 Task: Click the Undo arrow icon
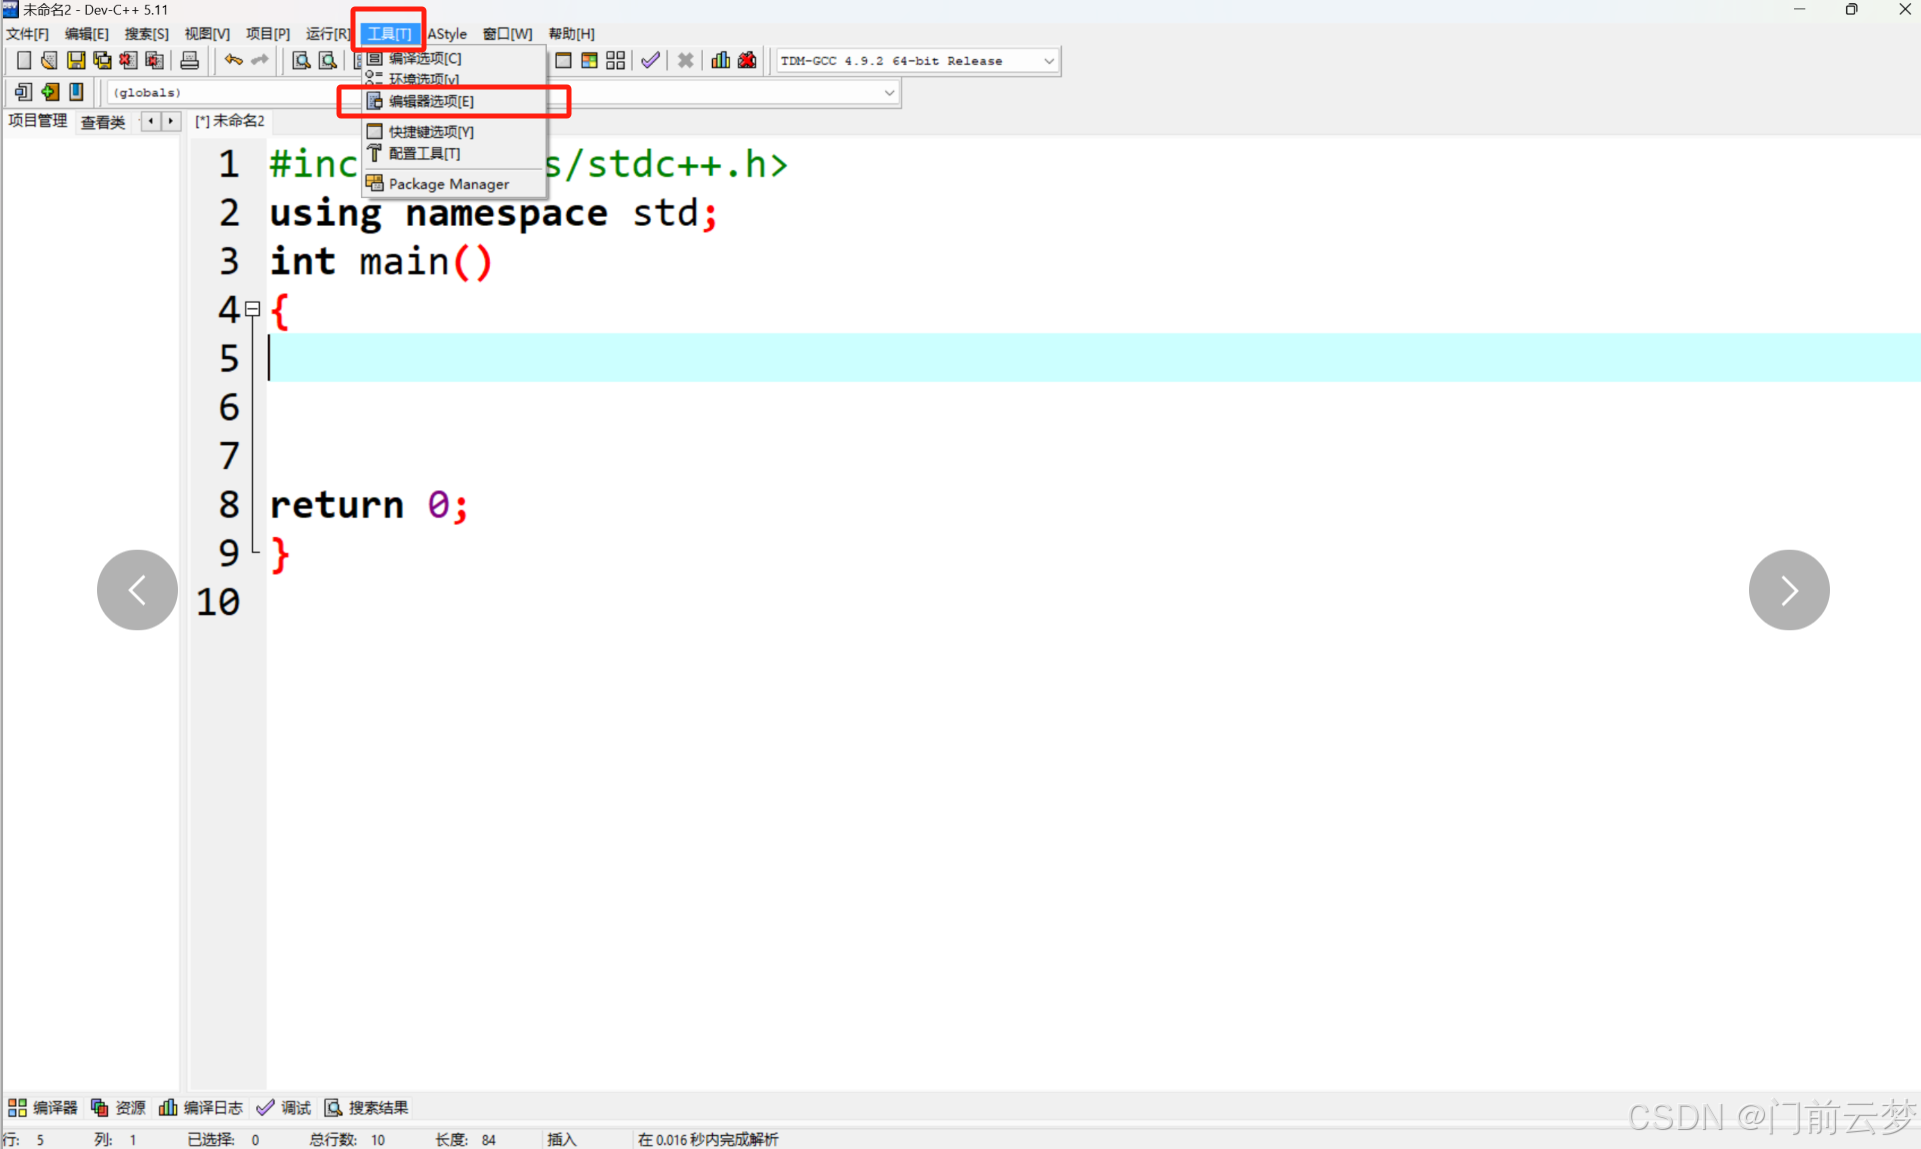233,61
